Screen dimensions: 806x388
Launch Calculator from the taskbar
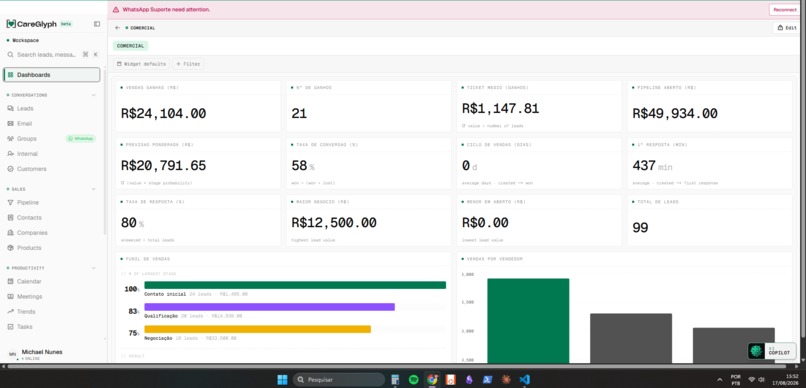[x=395, y=380]
